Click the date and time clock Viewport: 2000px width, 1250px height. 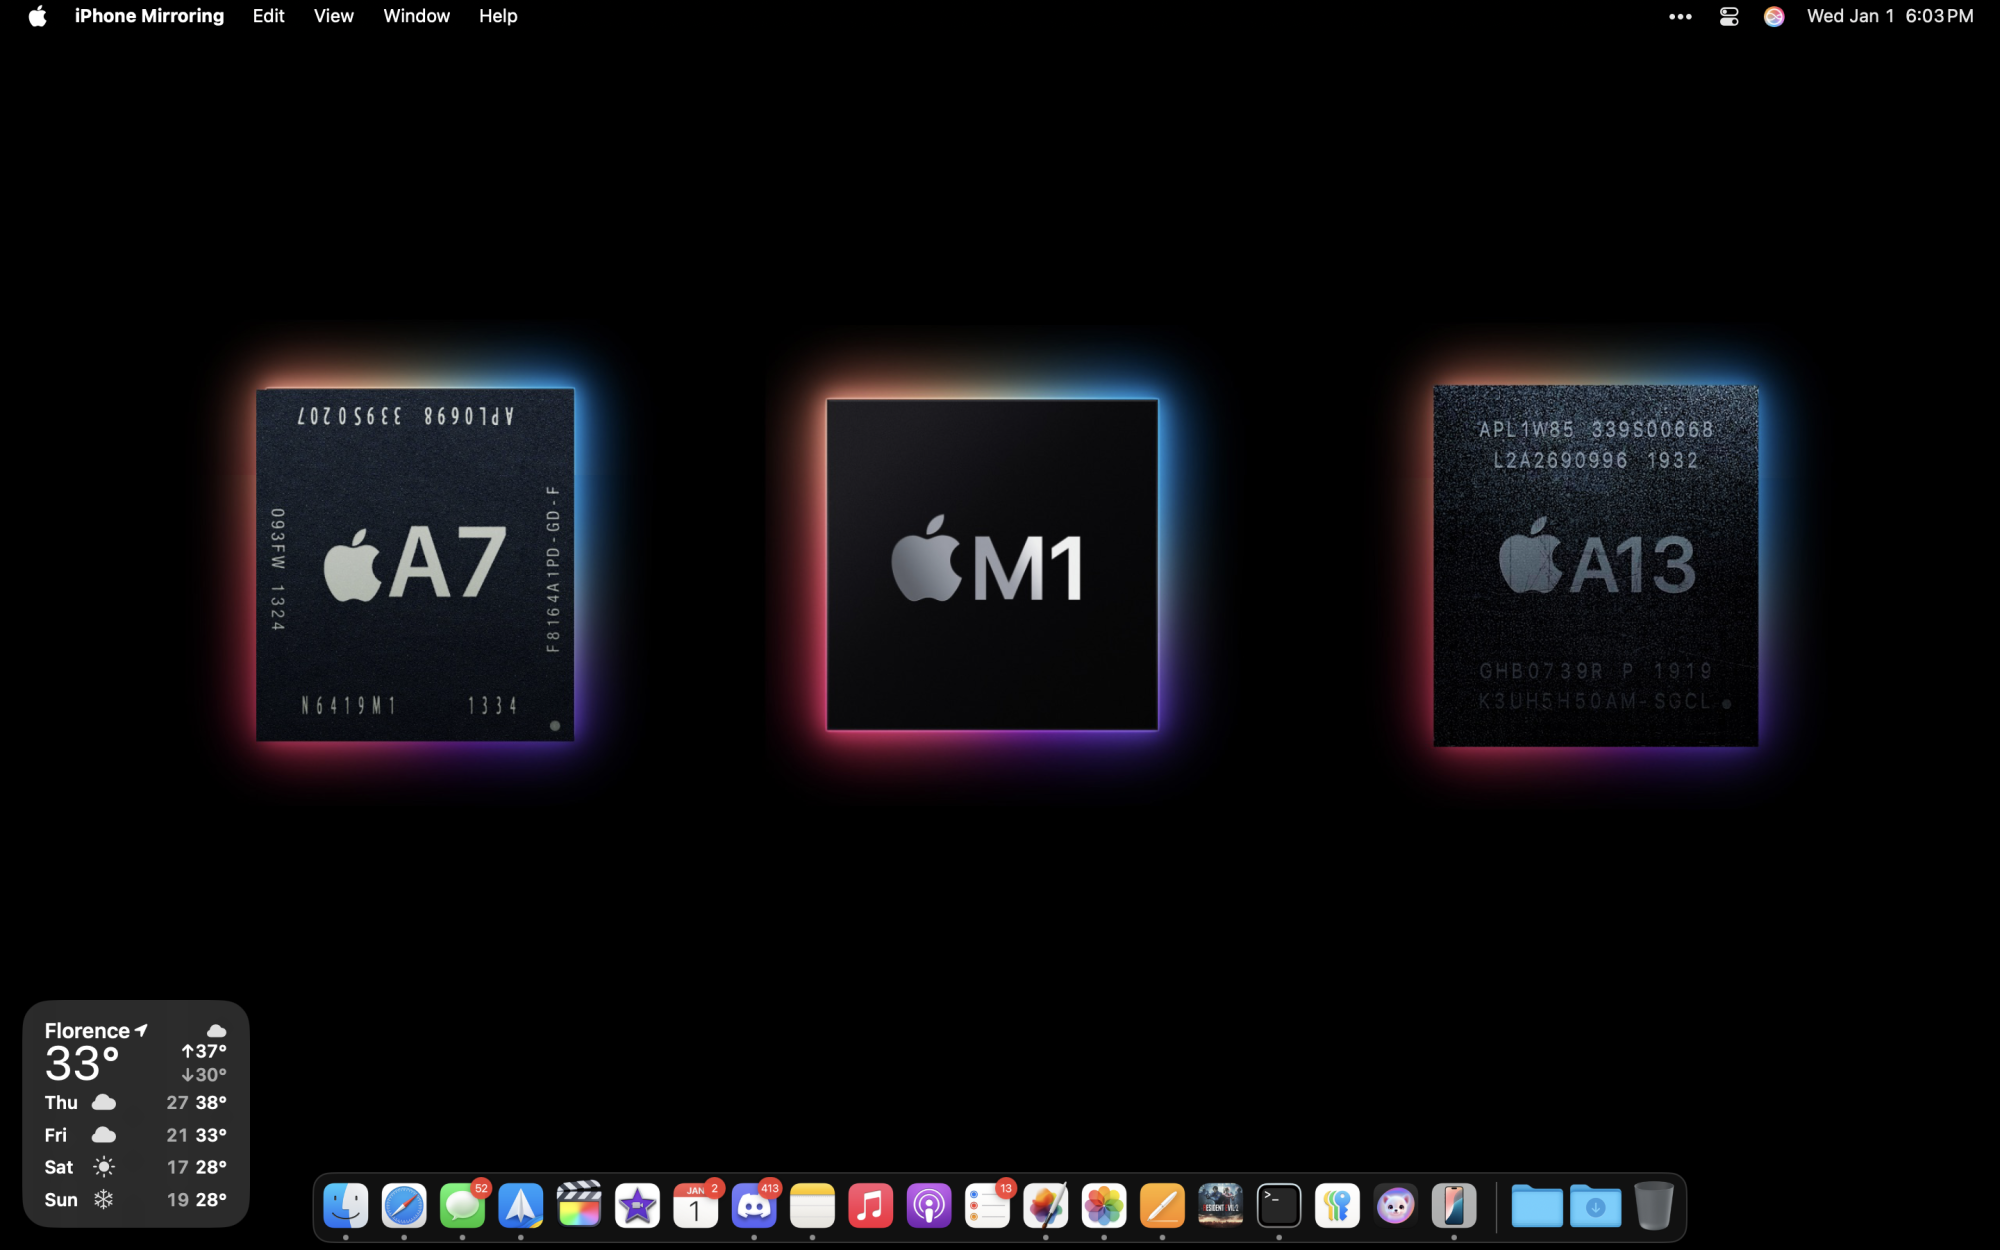(1890, 16)
